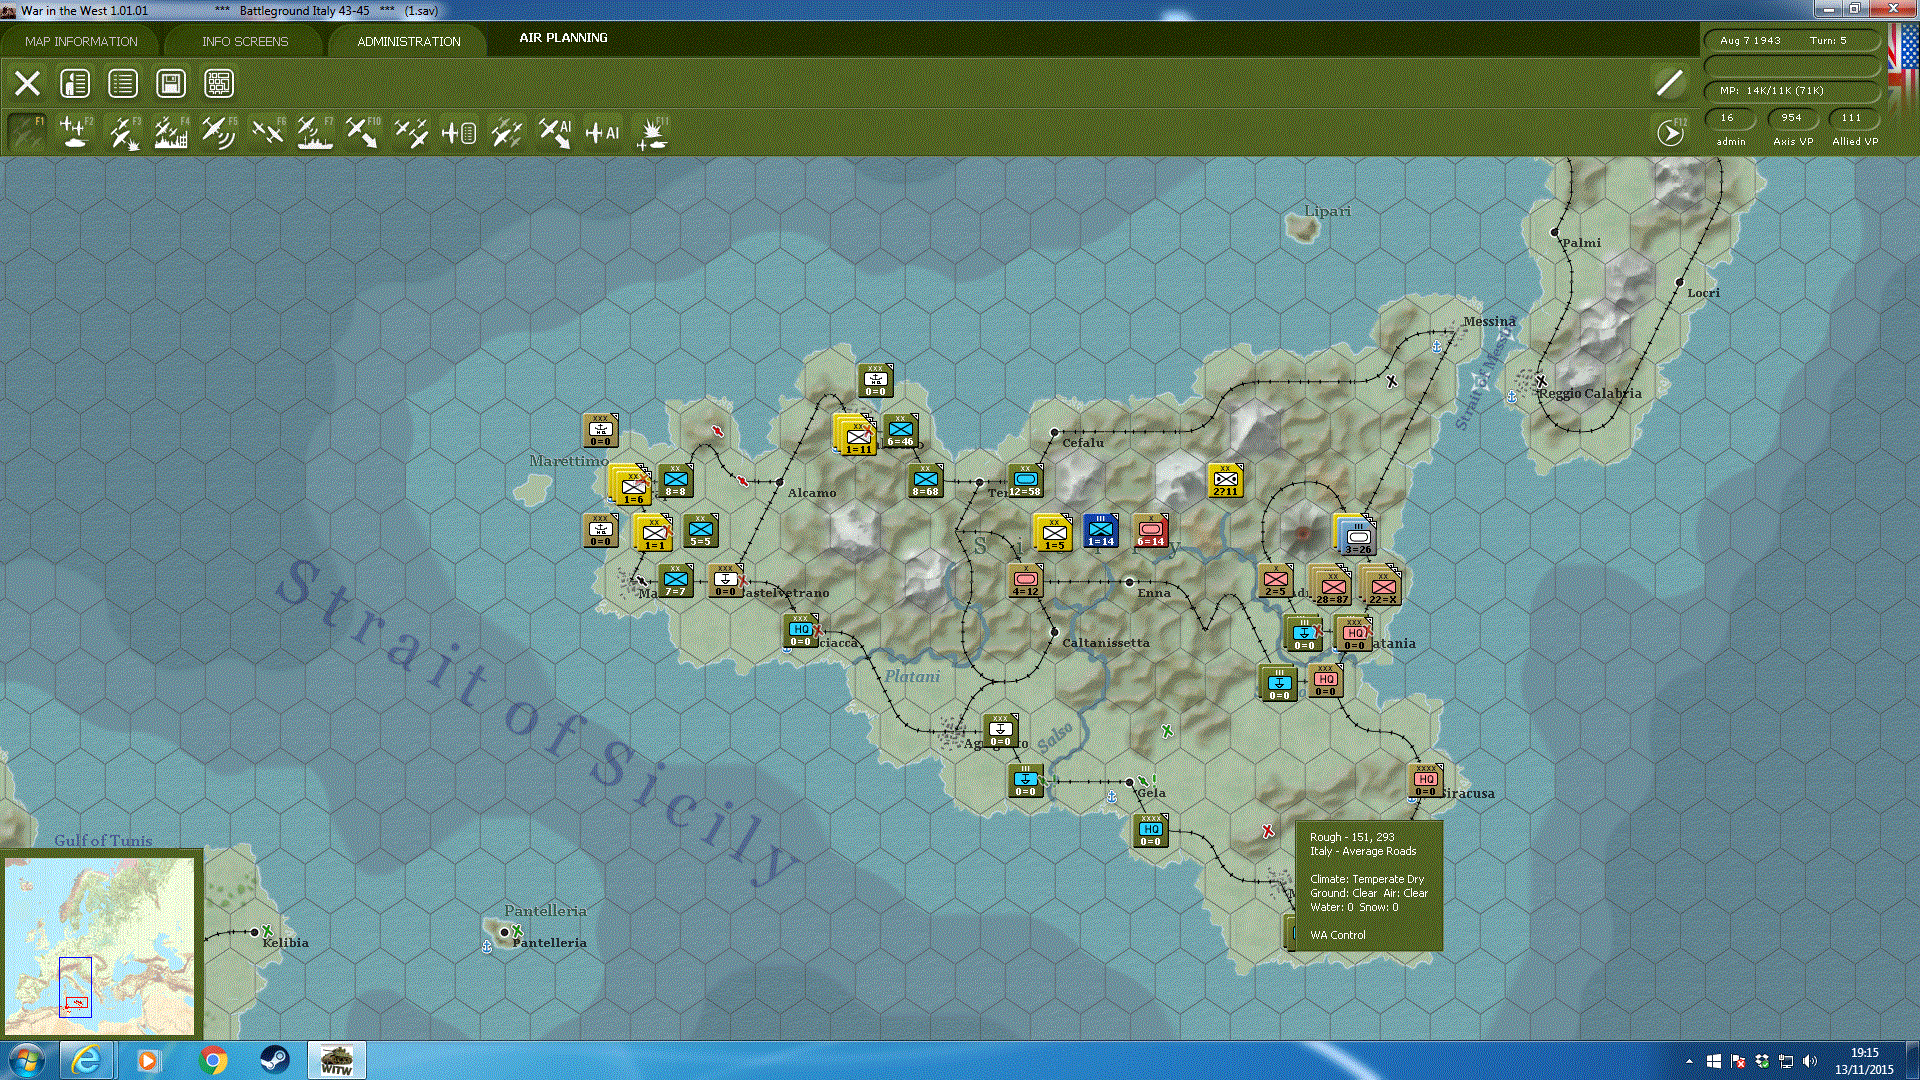Image resolution: width=1920 pixels, height=1080 pixels.
Task: Click the Caltanissetta city label
Action: (1105, 643)
